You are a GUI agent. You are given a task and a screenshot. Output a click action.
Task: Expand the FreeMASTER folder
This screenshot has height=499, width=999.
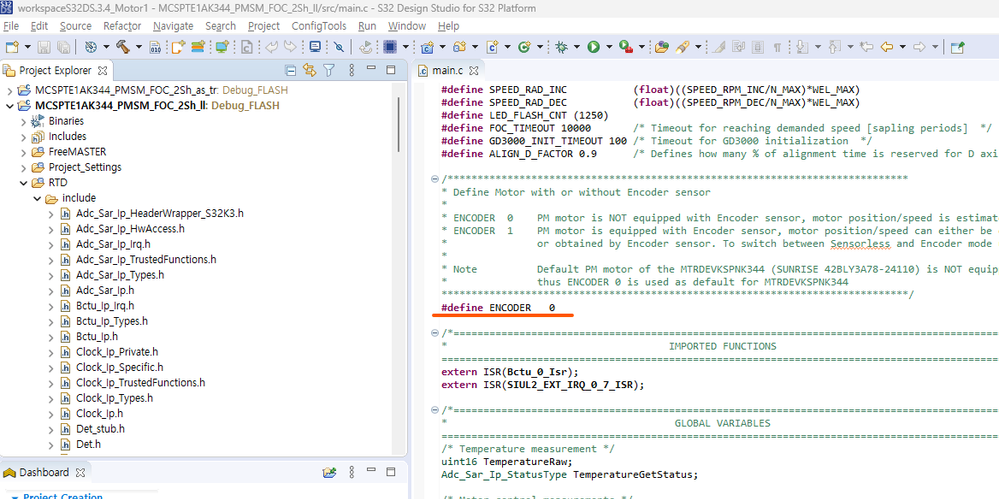click(24, 152)
